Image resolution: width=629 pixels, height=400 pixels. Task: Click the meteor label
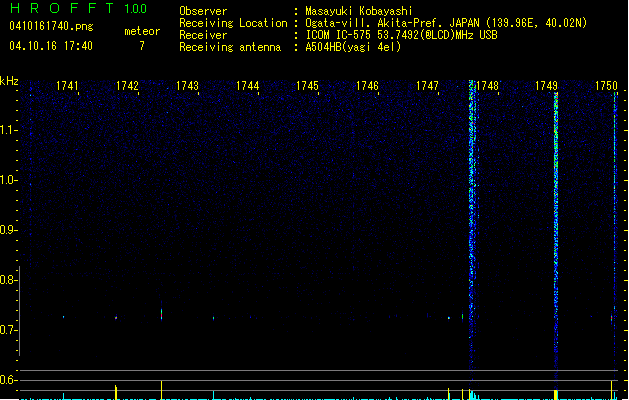tap(142, 31)
